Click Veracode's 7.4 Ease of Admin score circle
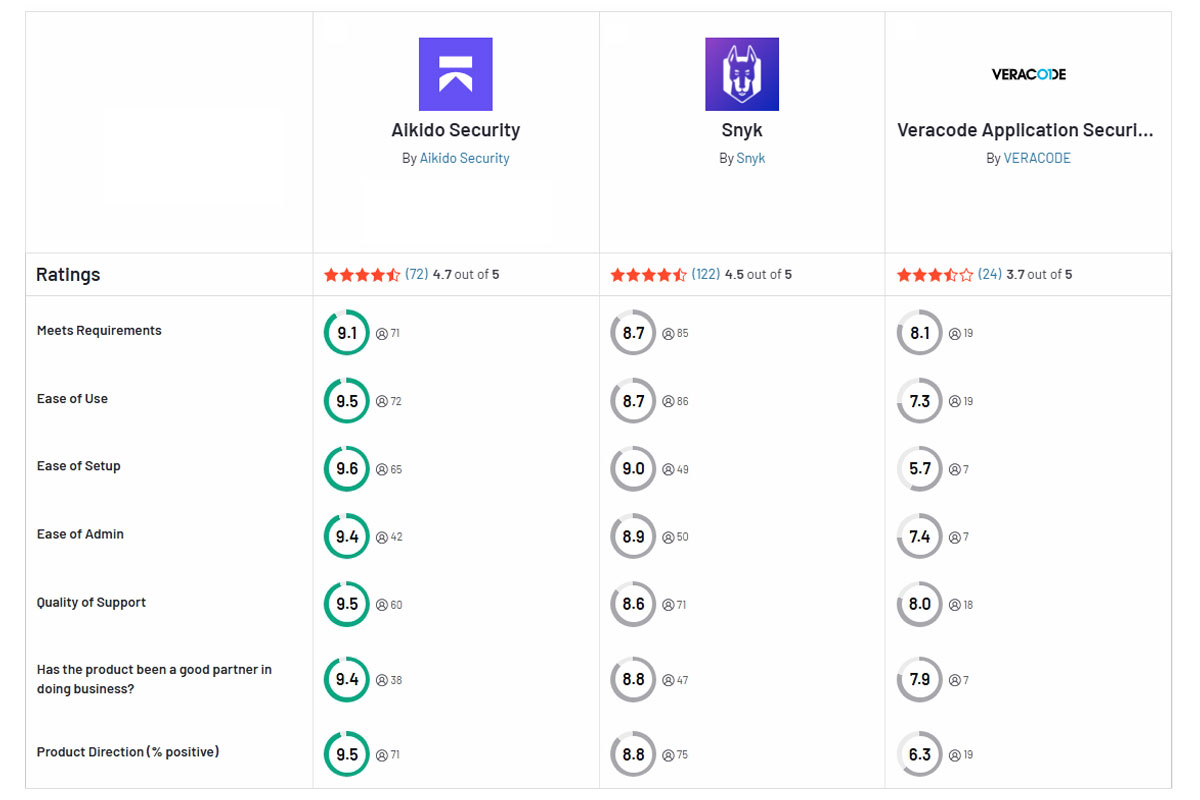Viewport: 1200px width, 800px height. tap(920, 537)
